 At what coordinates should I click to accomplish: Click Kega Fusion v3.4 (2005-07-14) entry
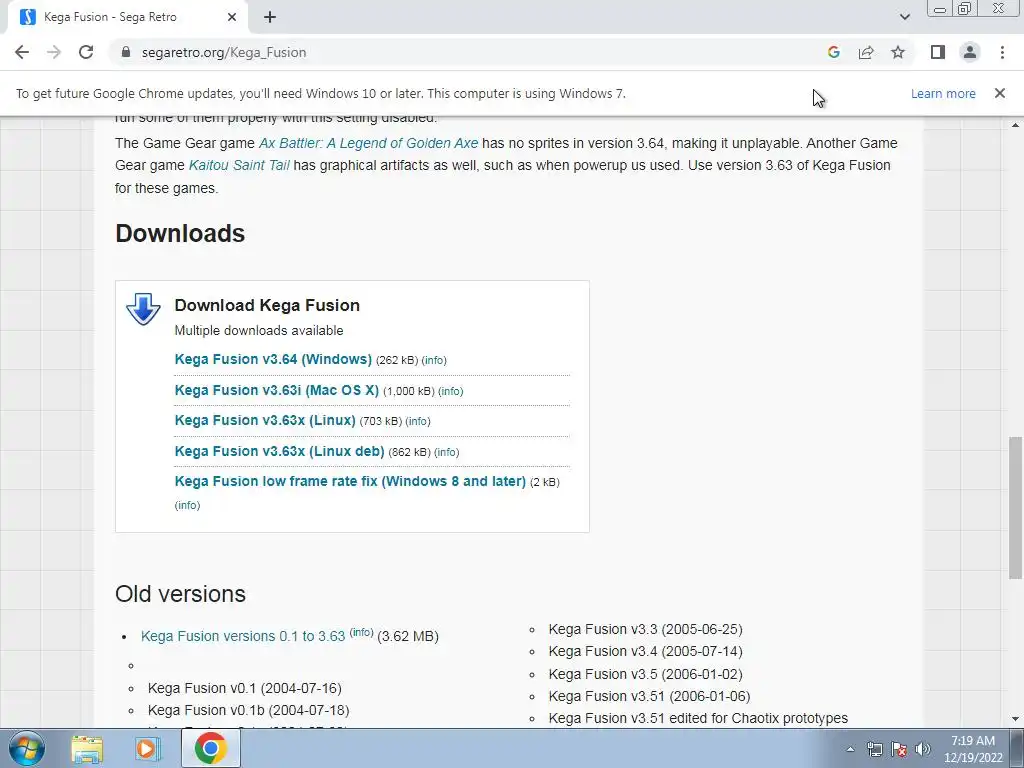coord(645,651)
